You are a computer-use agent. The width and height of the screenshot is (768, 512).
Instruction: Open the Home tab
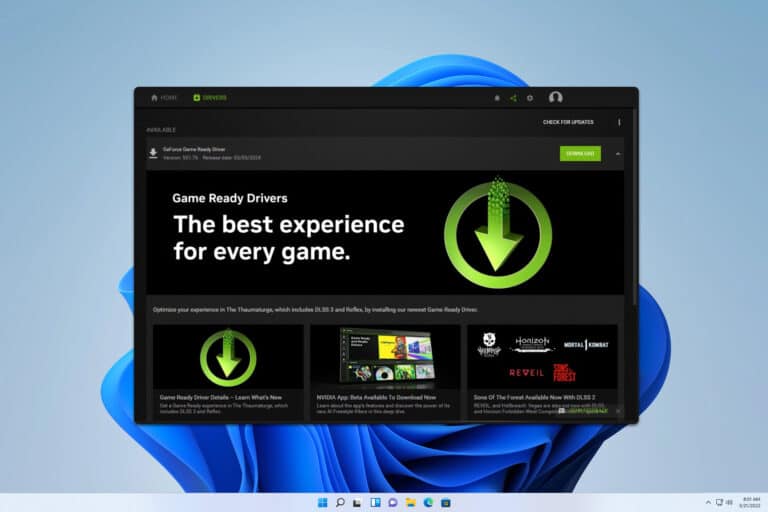[164, 98]
